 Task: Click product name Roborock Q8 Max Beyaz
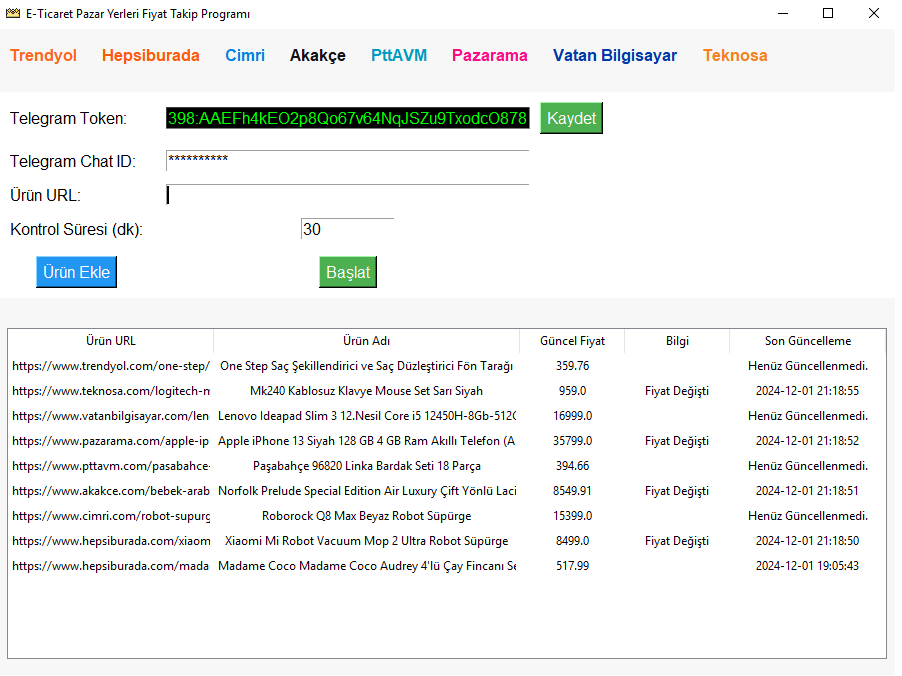366,516
